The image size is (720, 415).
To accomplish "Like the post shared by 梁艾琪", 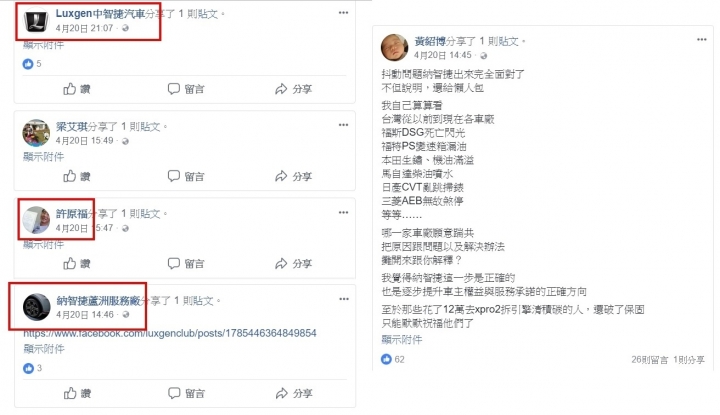I will coord(77,176).
